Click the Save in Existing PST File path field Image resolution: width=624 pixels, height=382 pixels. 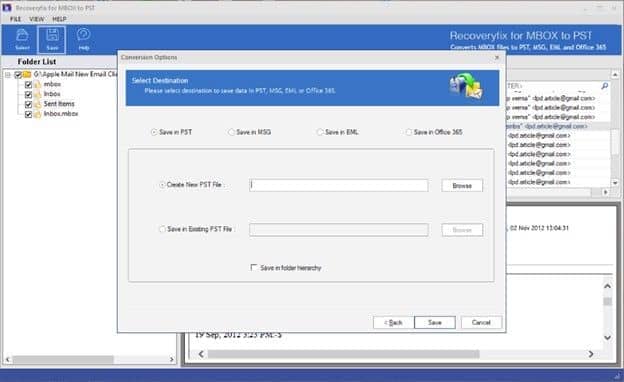[339, 230]
